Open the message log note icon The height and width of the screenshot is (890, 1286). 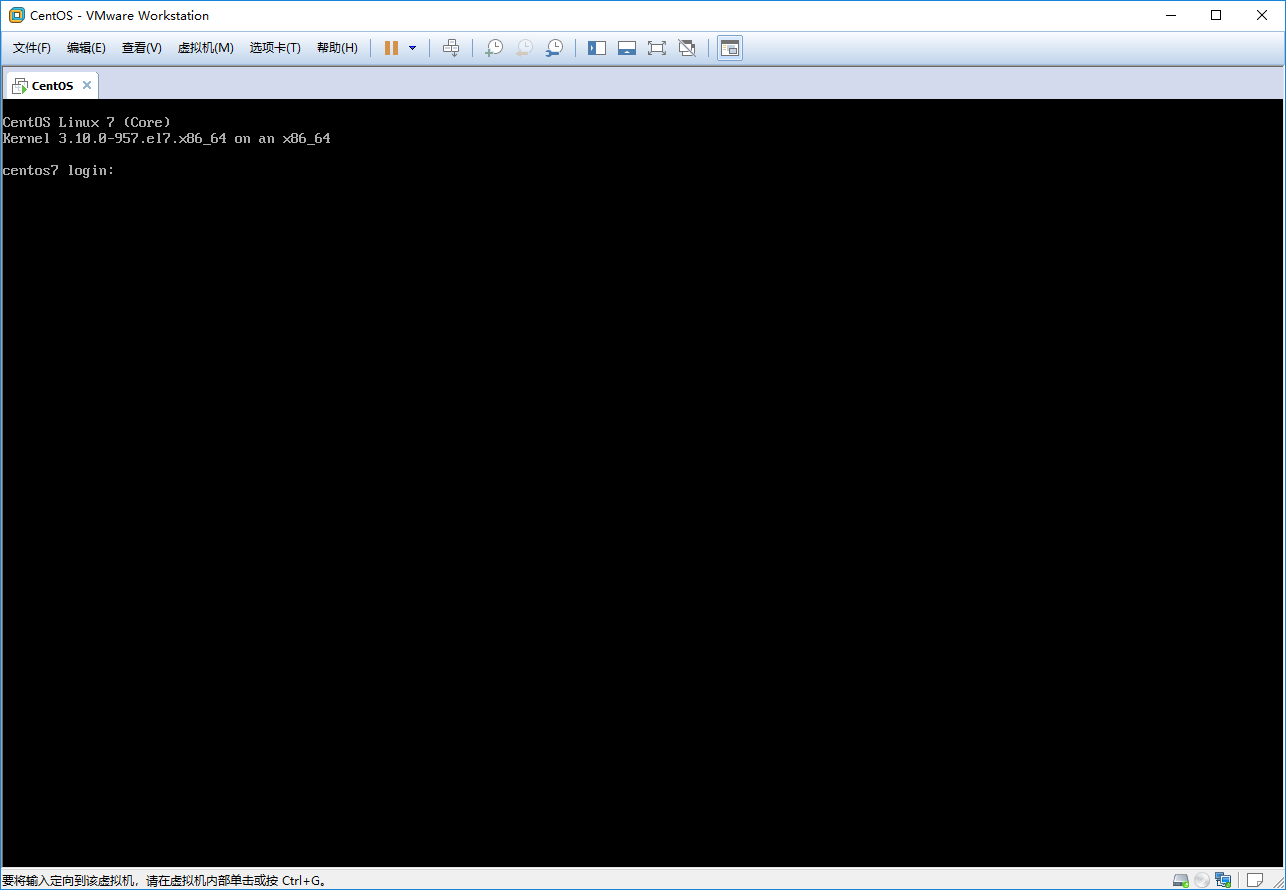coord(1254,880)
